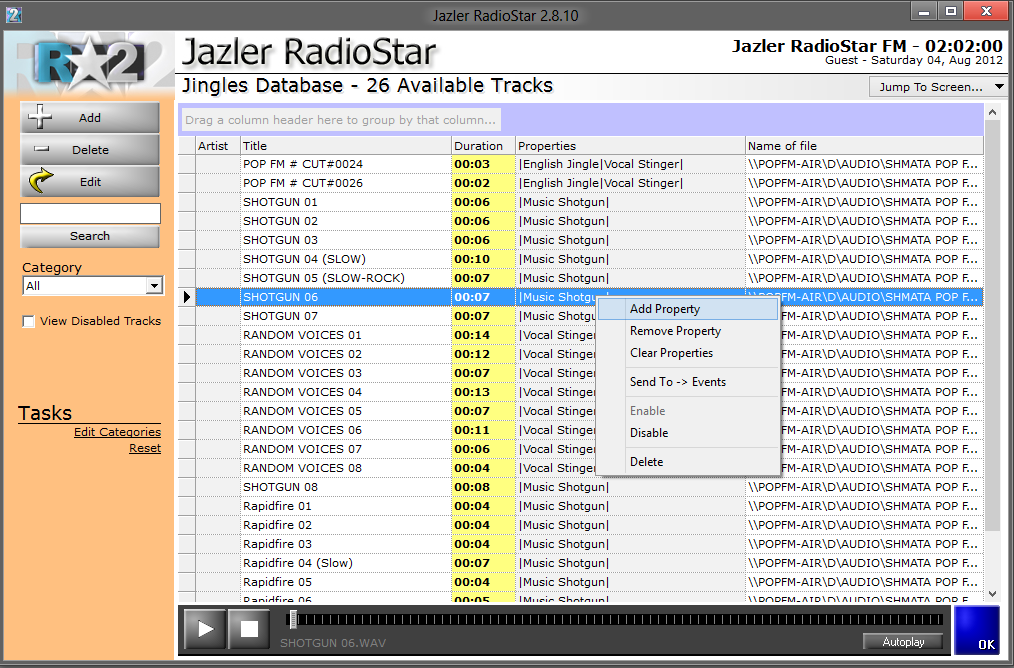Click the 00:14 duration of RANDOM VOICES 01
The width and height of the screenshot is (1014, 668).
tap(483, 335)
